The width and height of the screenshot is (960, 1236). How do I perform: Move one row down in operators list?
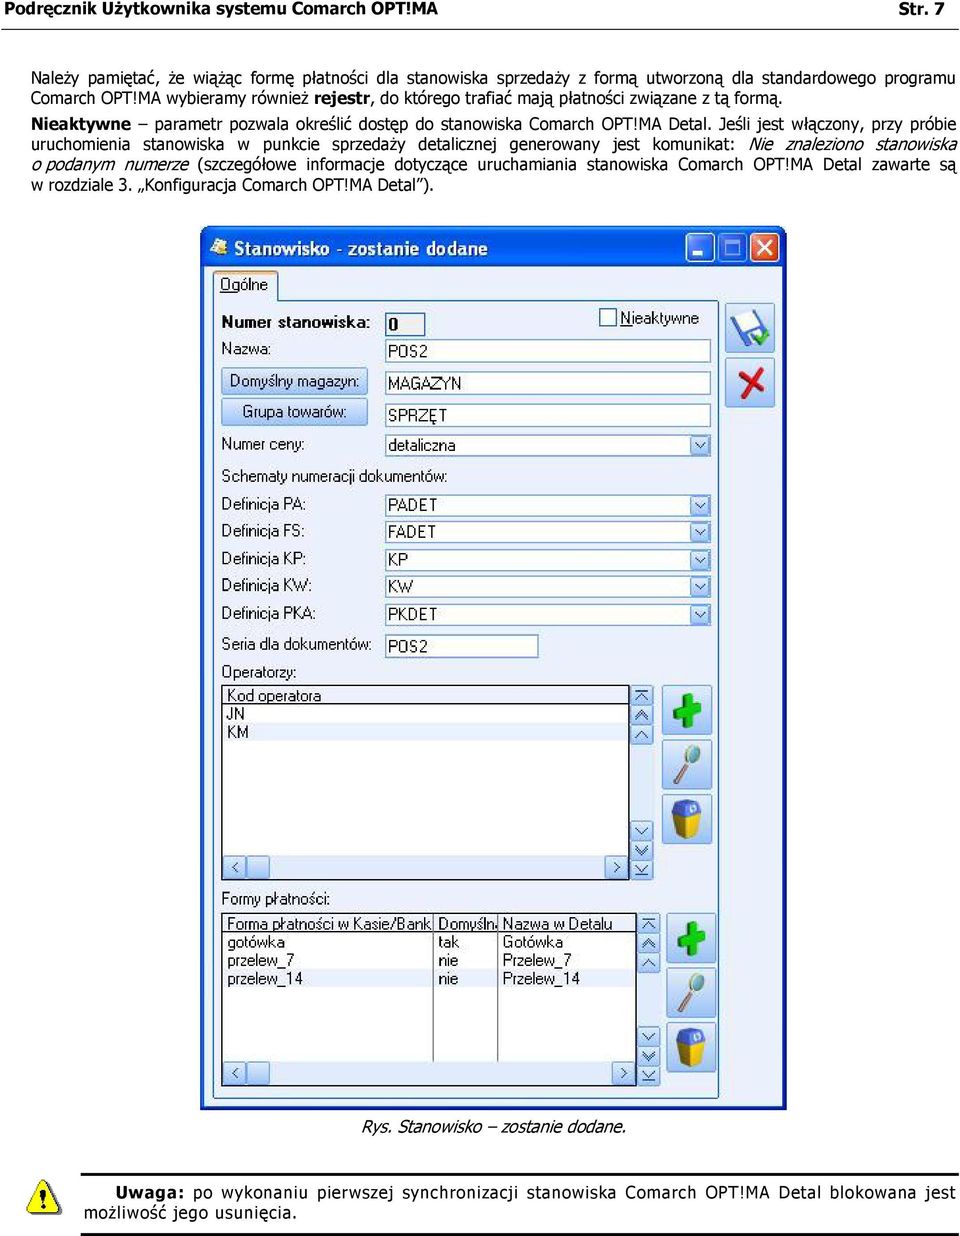642,830
